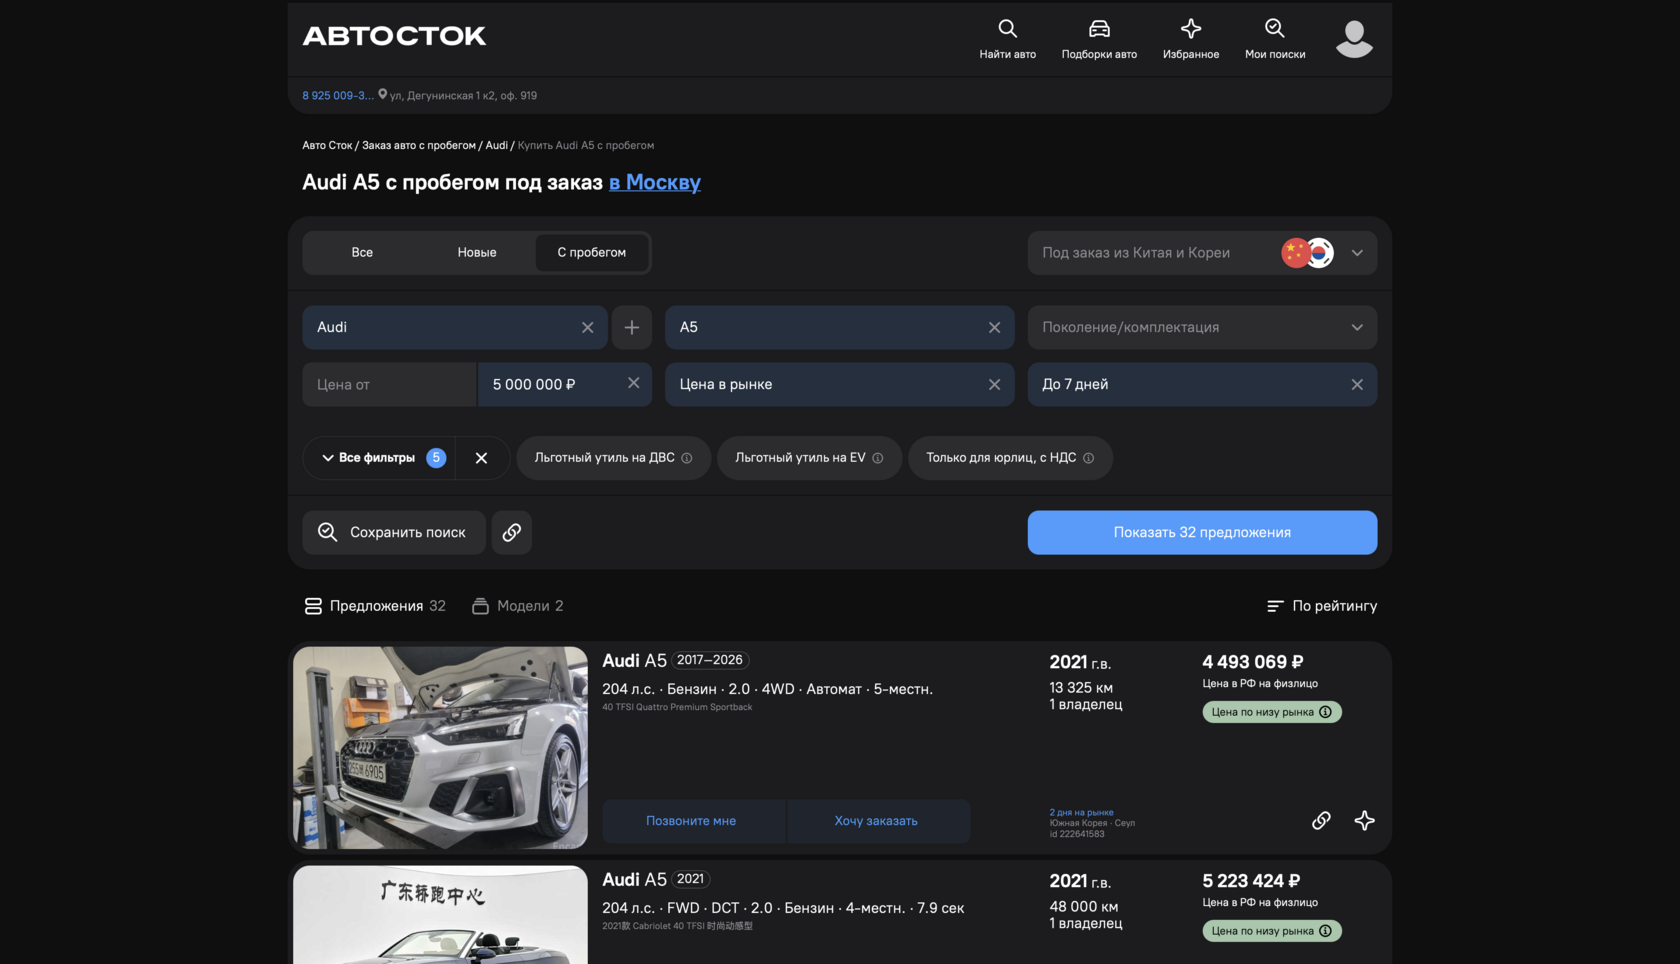This screenshot has width=1680, height=964.
Task: Copy search link with chain icon
Action: pos(511,533)
